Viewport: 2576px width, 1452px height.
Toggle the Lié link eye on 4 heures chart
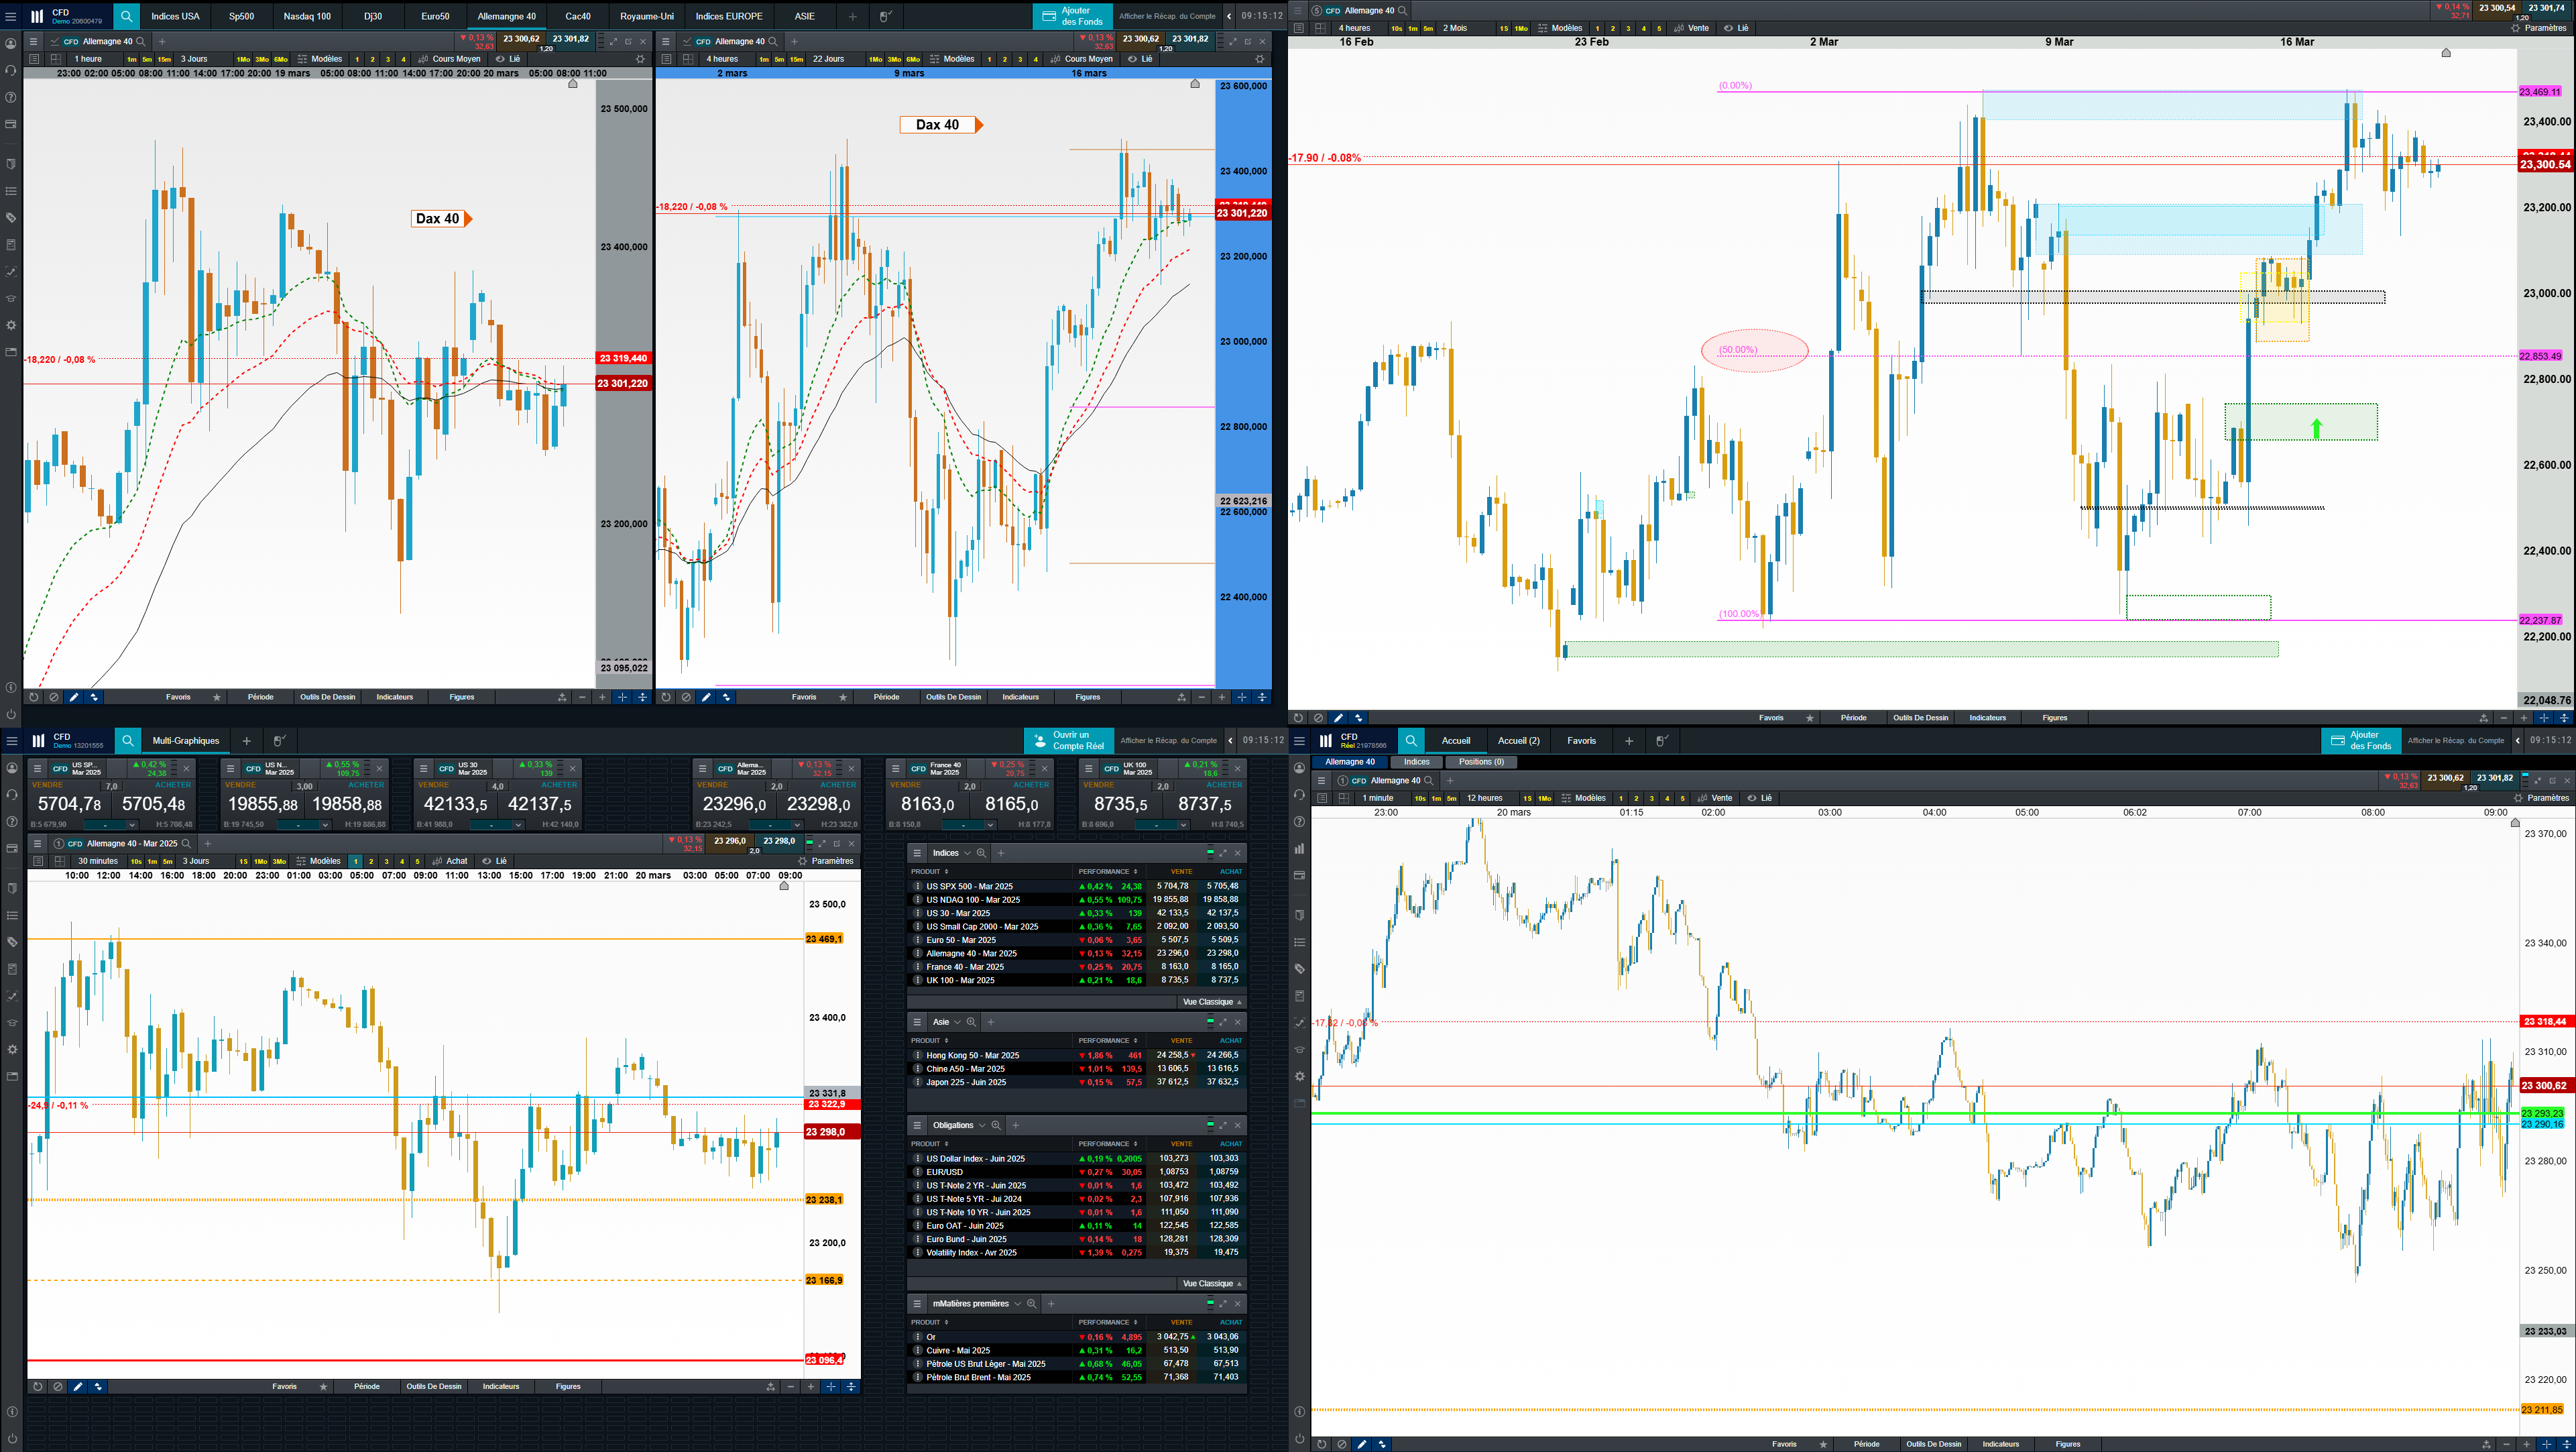(x=1133, y=59)
